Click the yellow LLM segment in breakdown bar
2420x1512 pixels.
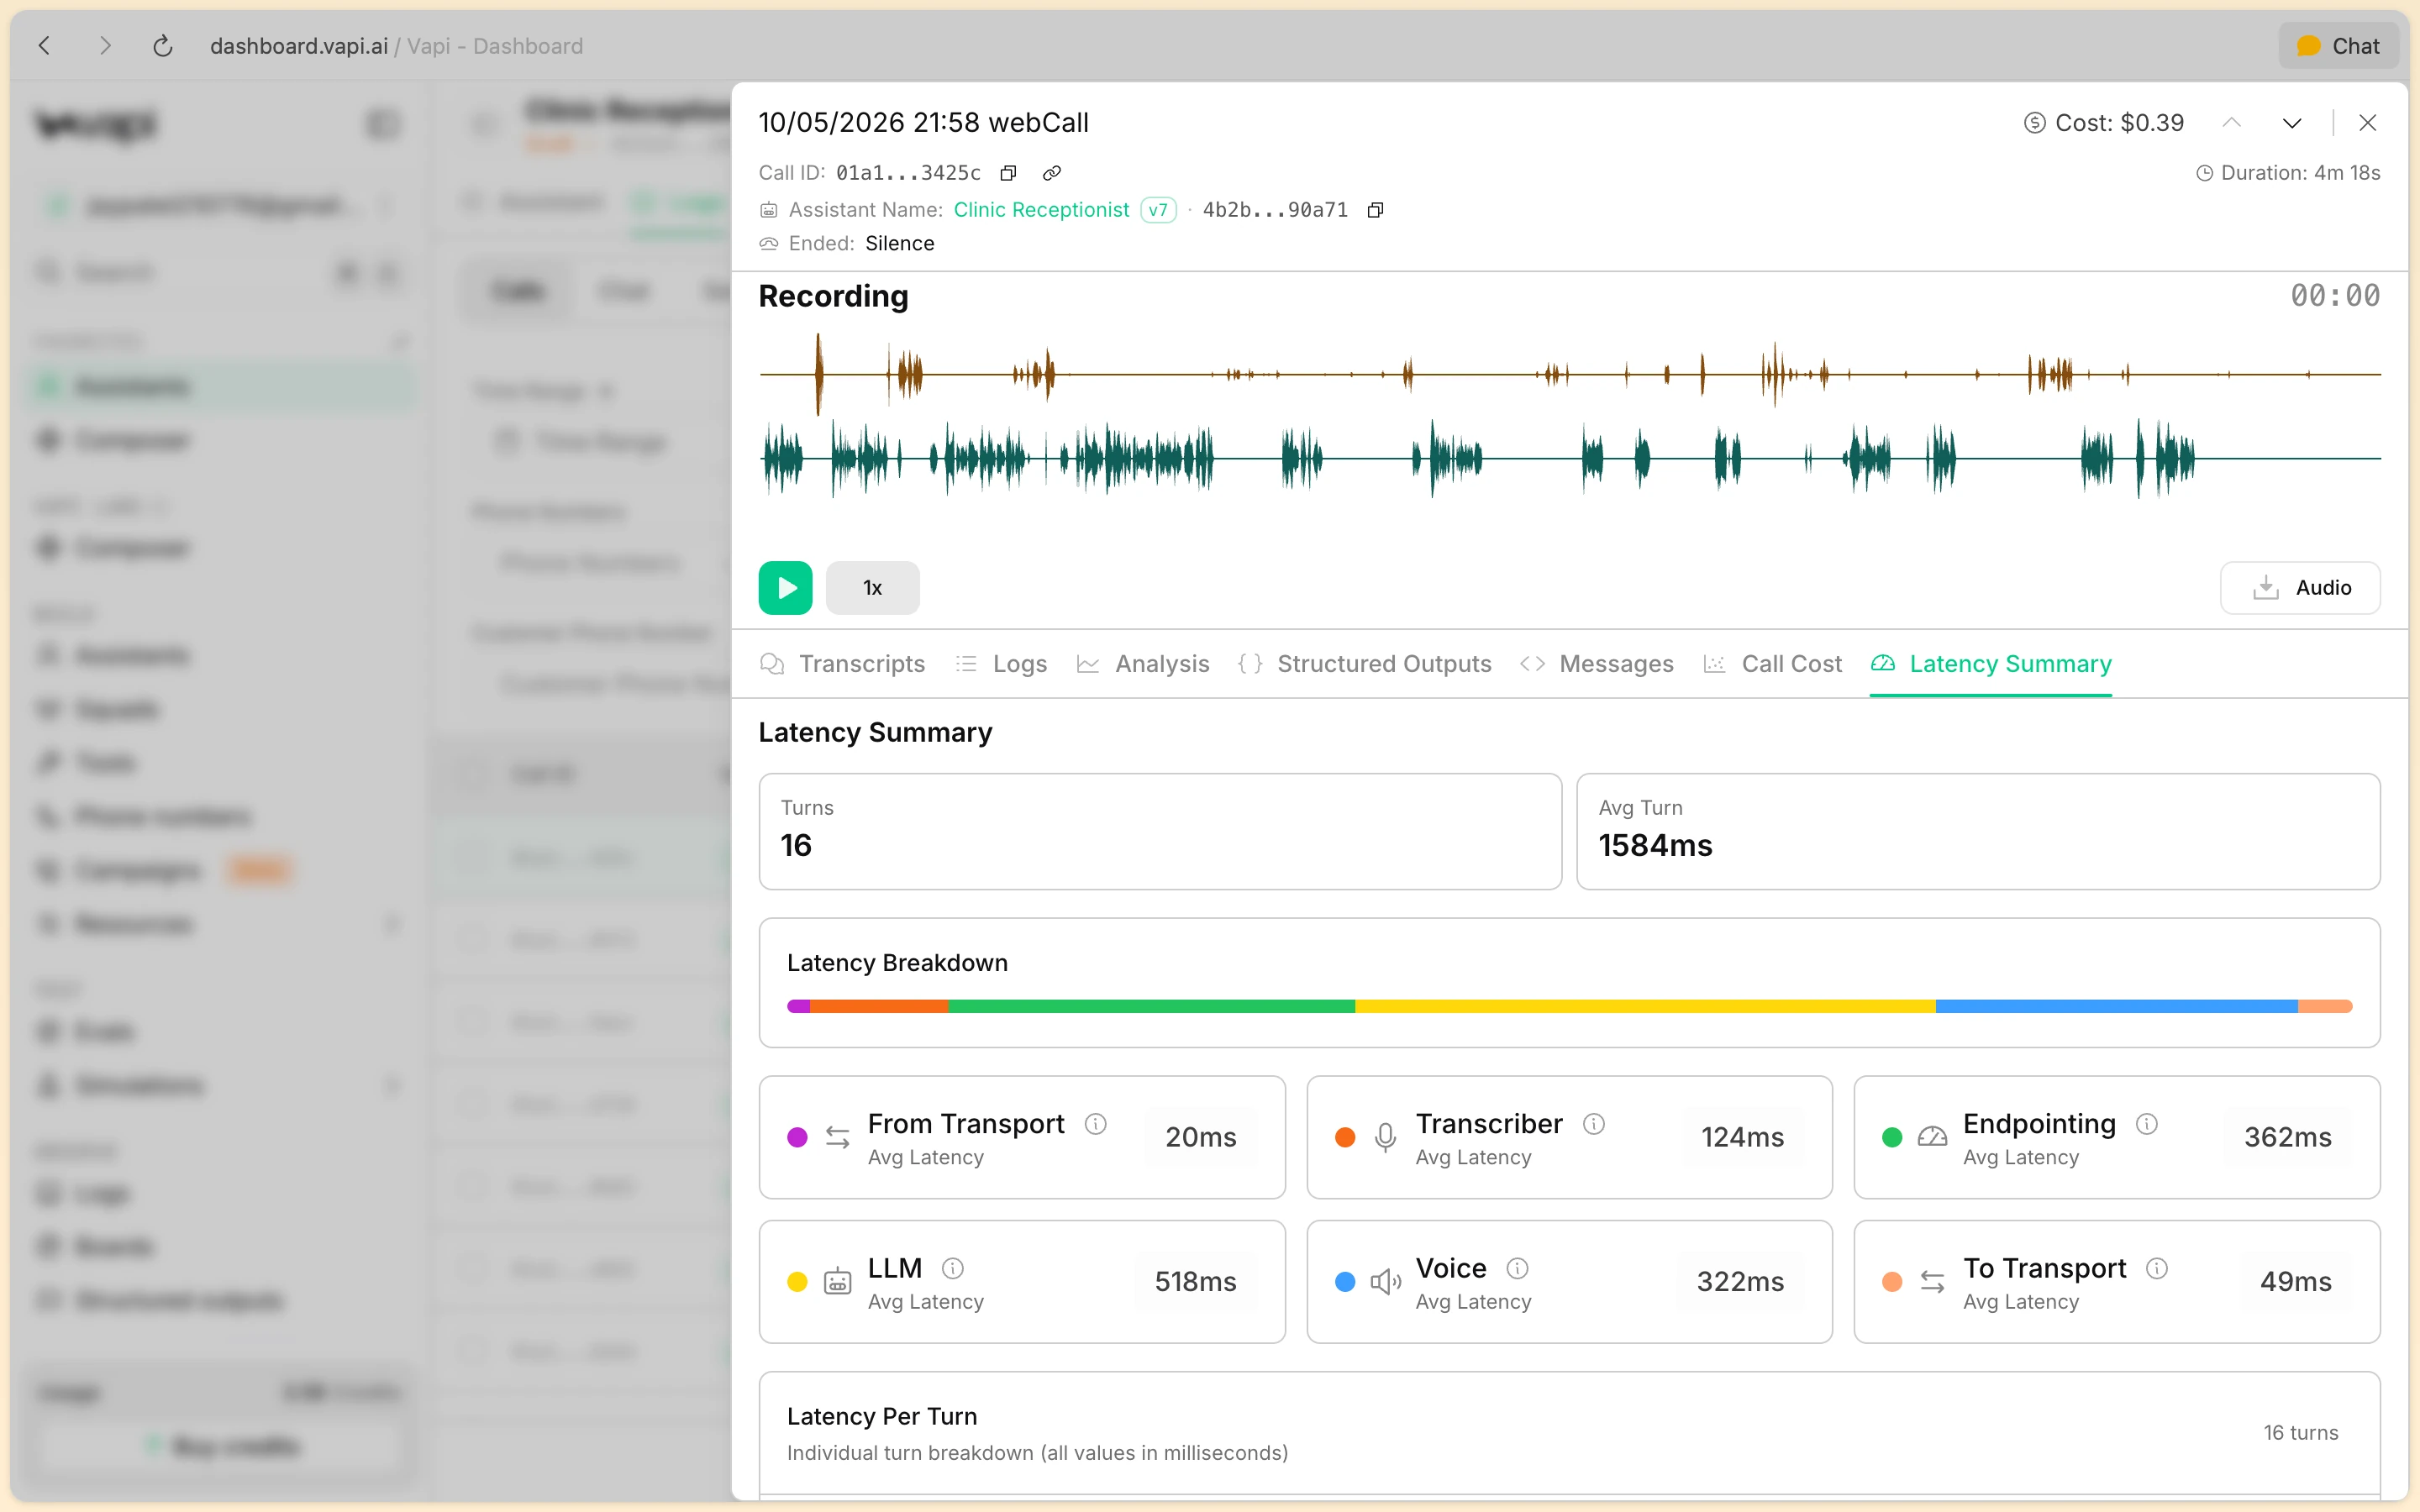(x=1645, y=1006)
